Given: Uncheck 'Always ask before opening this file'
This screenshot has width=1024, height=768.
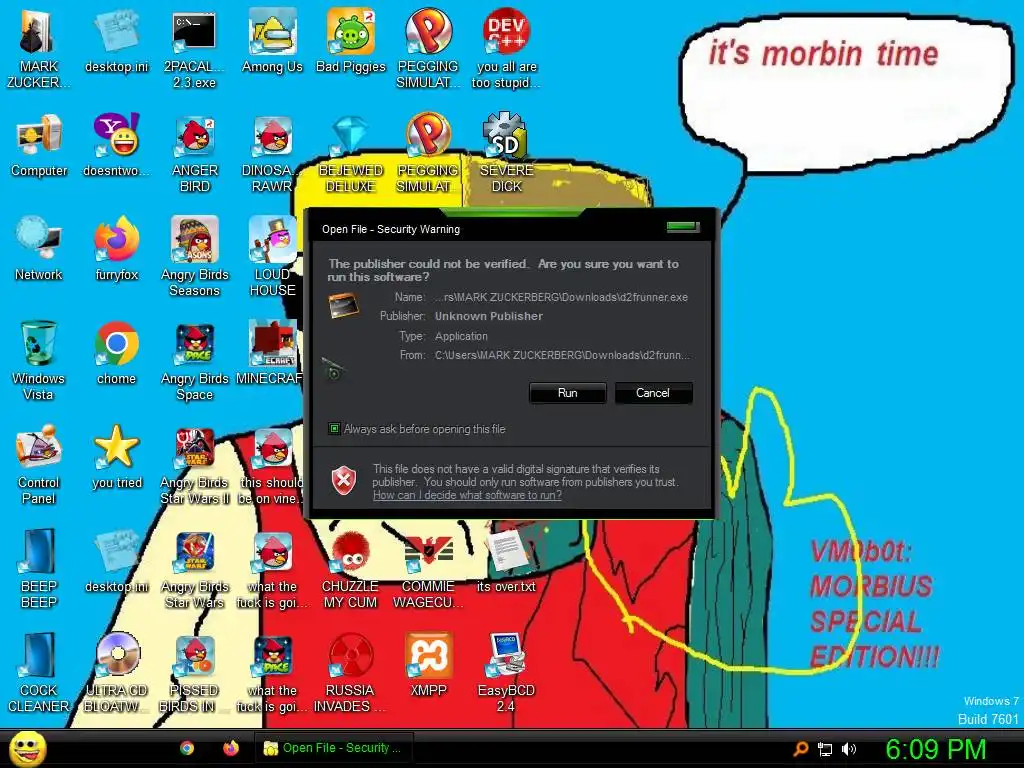Looking at the screenshot, I should click(334, 429).
